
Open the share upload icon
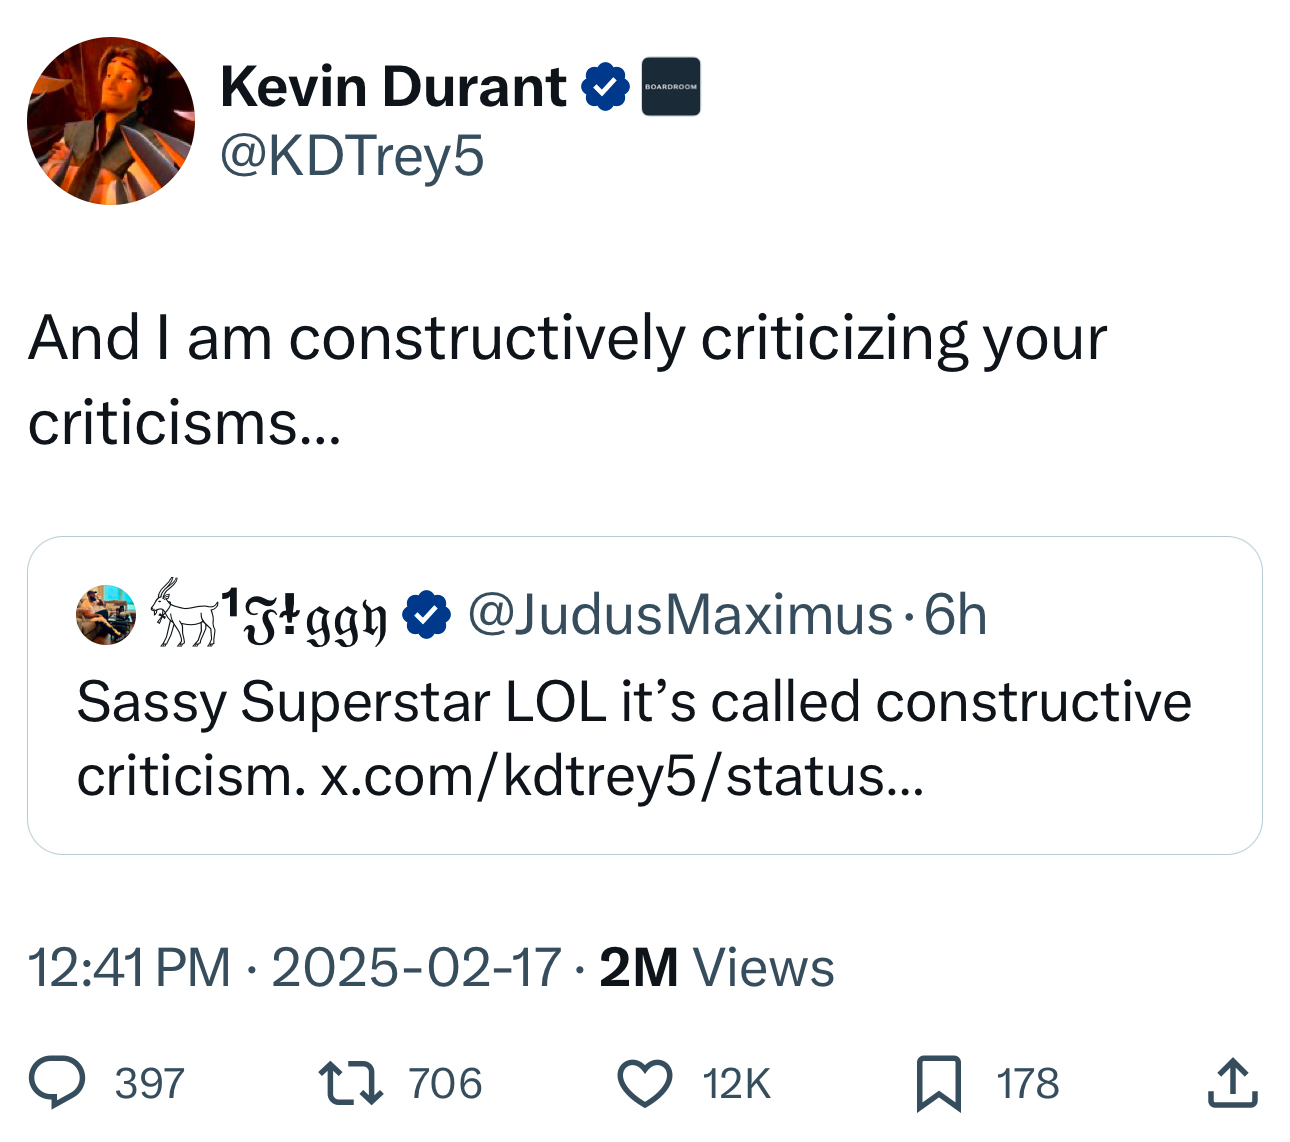1231,1084
